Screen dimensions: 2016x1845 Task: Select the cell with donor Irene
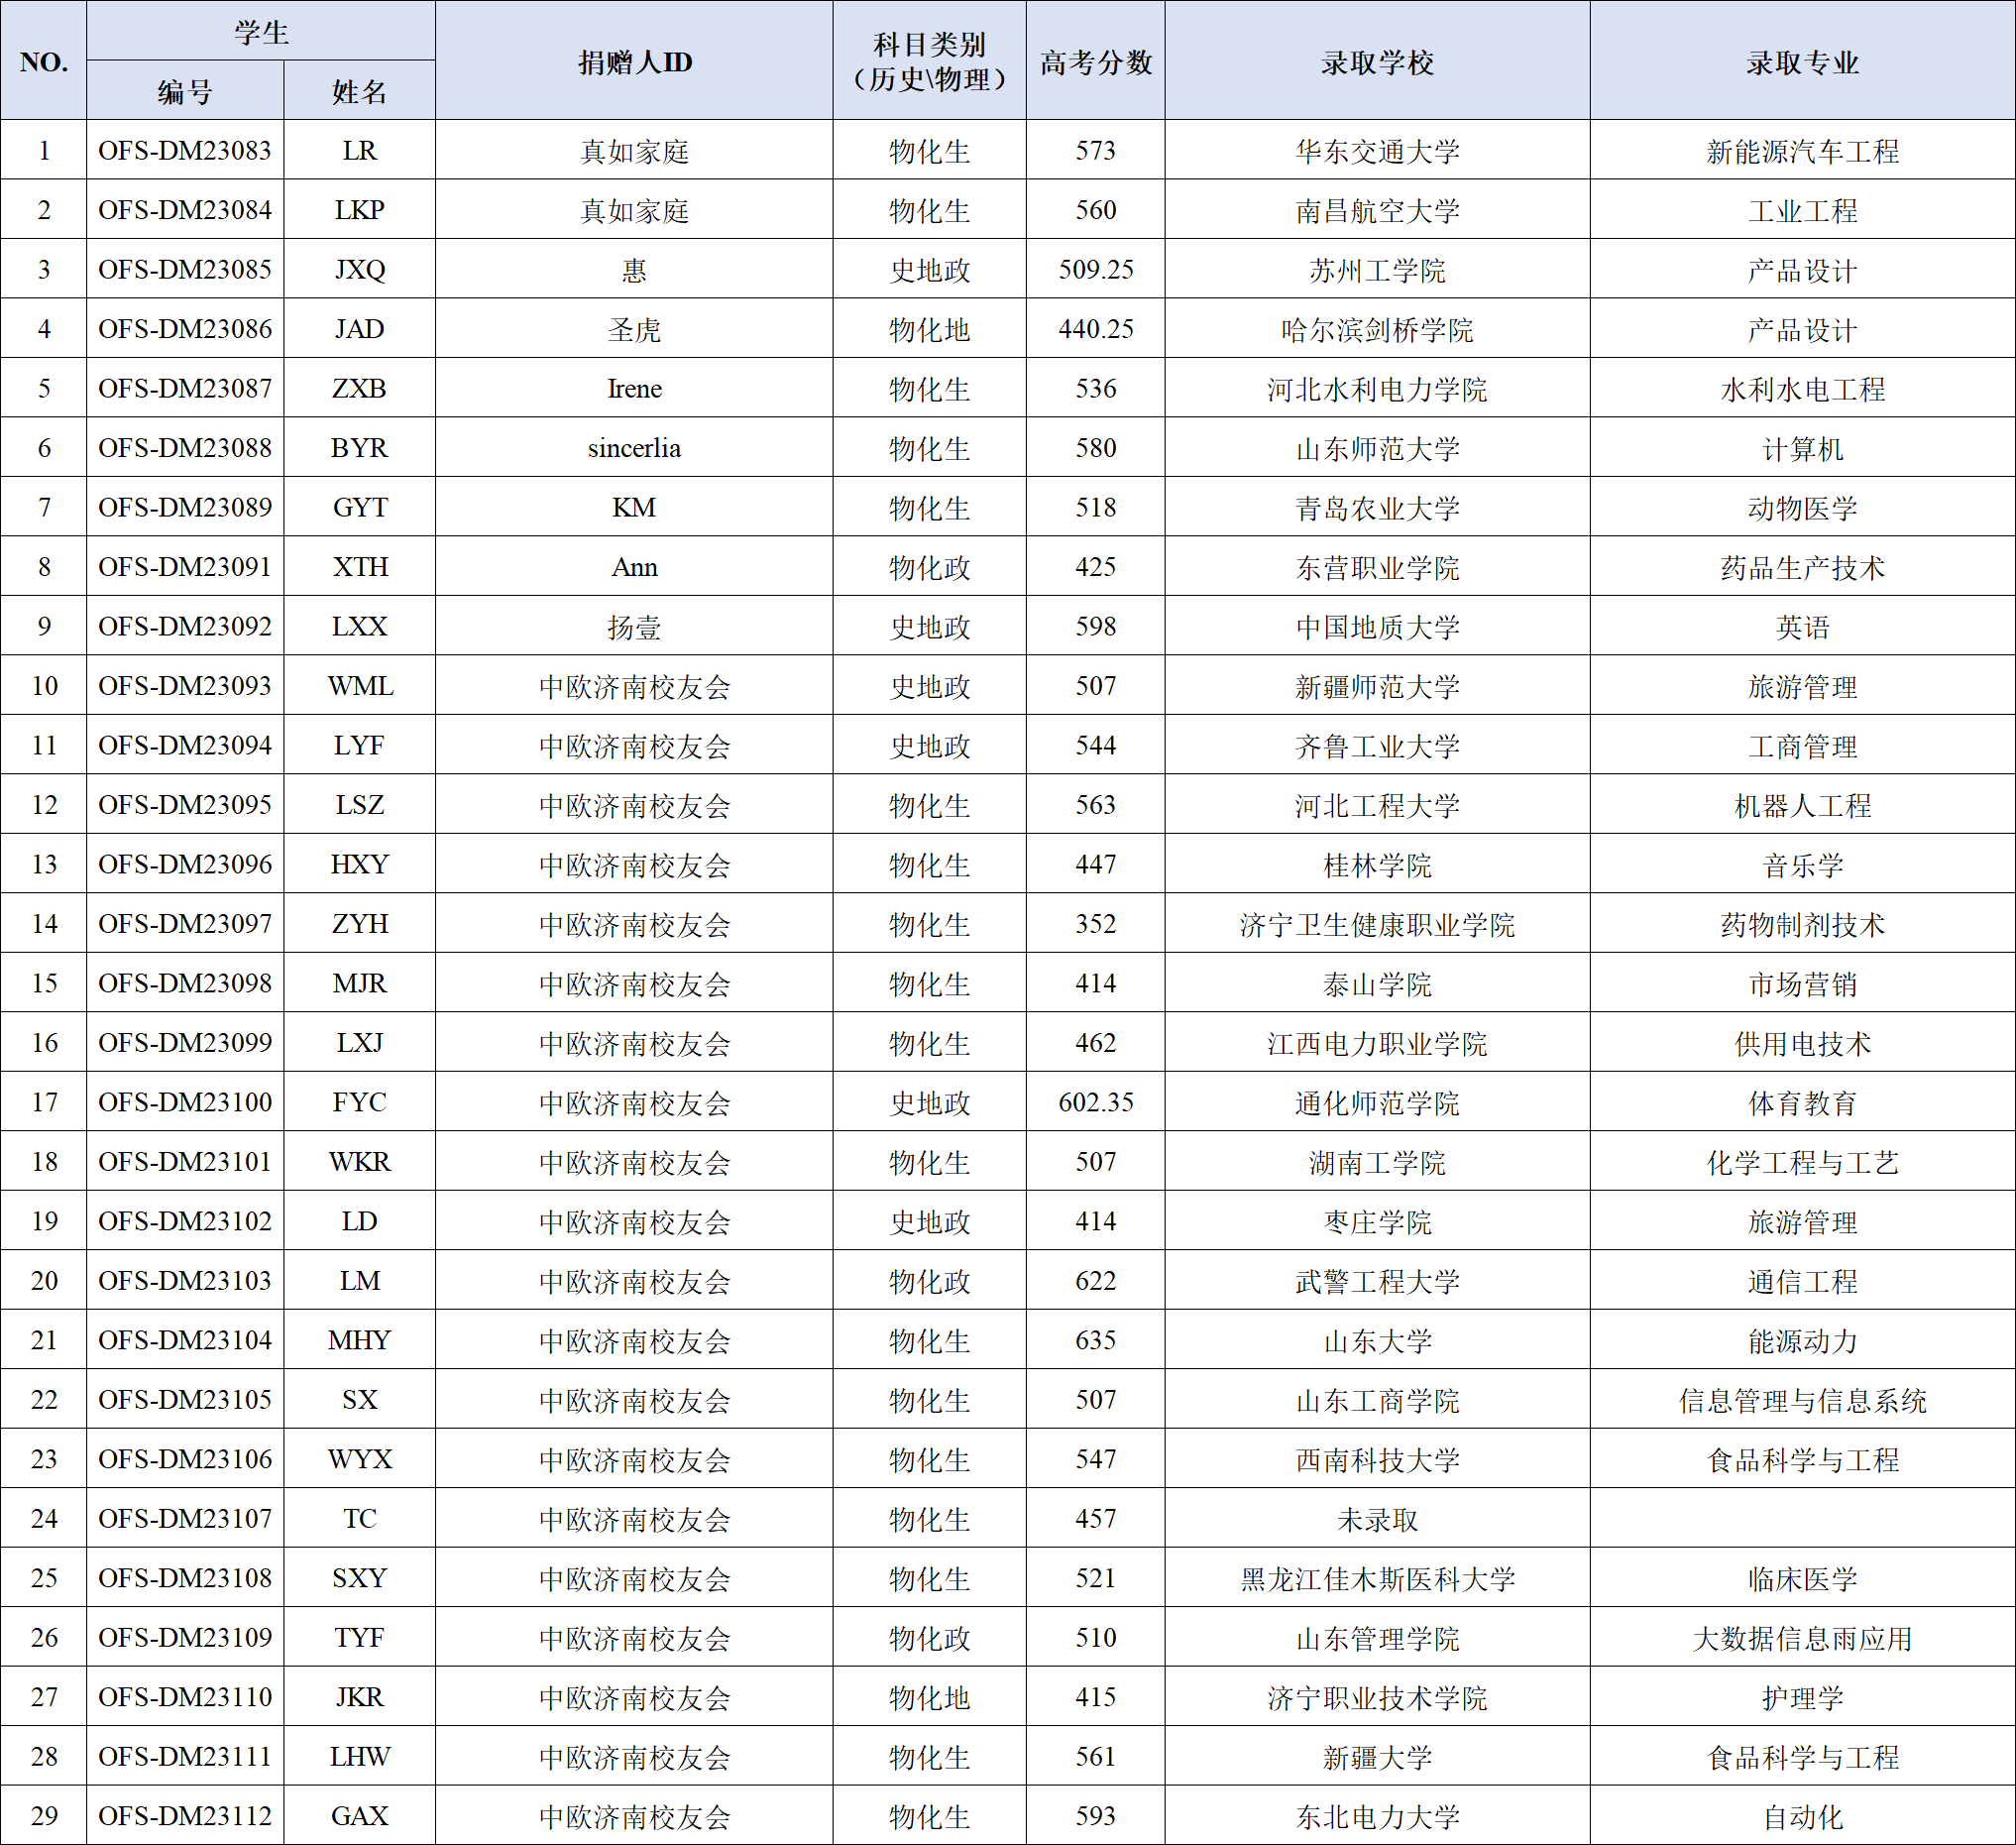(634, 388)
